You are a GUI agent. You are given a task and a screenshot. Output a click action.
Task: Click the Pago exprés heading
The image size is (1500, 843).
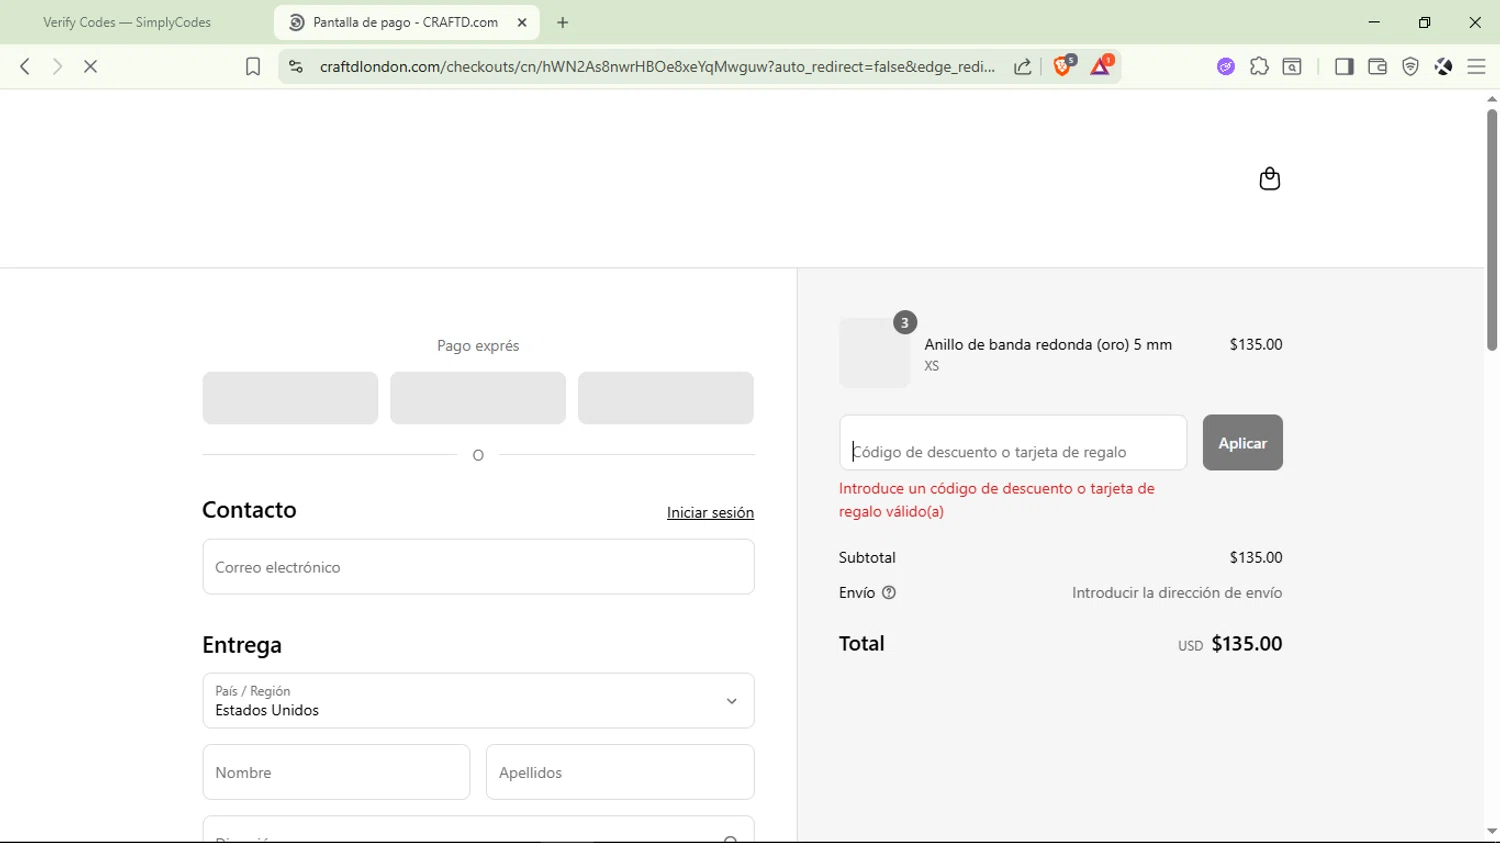(x=478, y=346)
